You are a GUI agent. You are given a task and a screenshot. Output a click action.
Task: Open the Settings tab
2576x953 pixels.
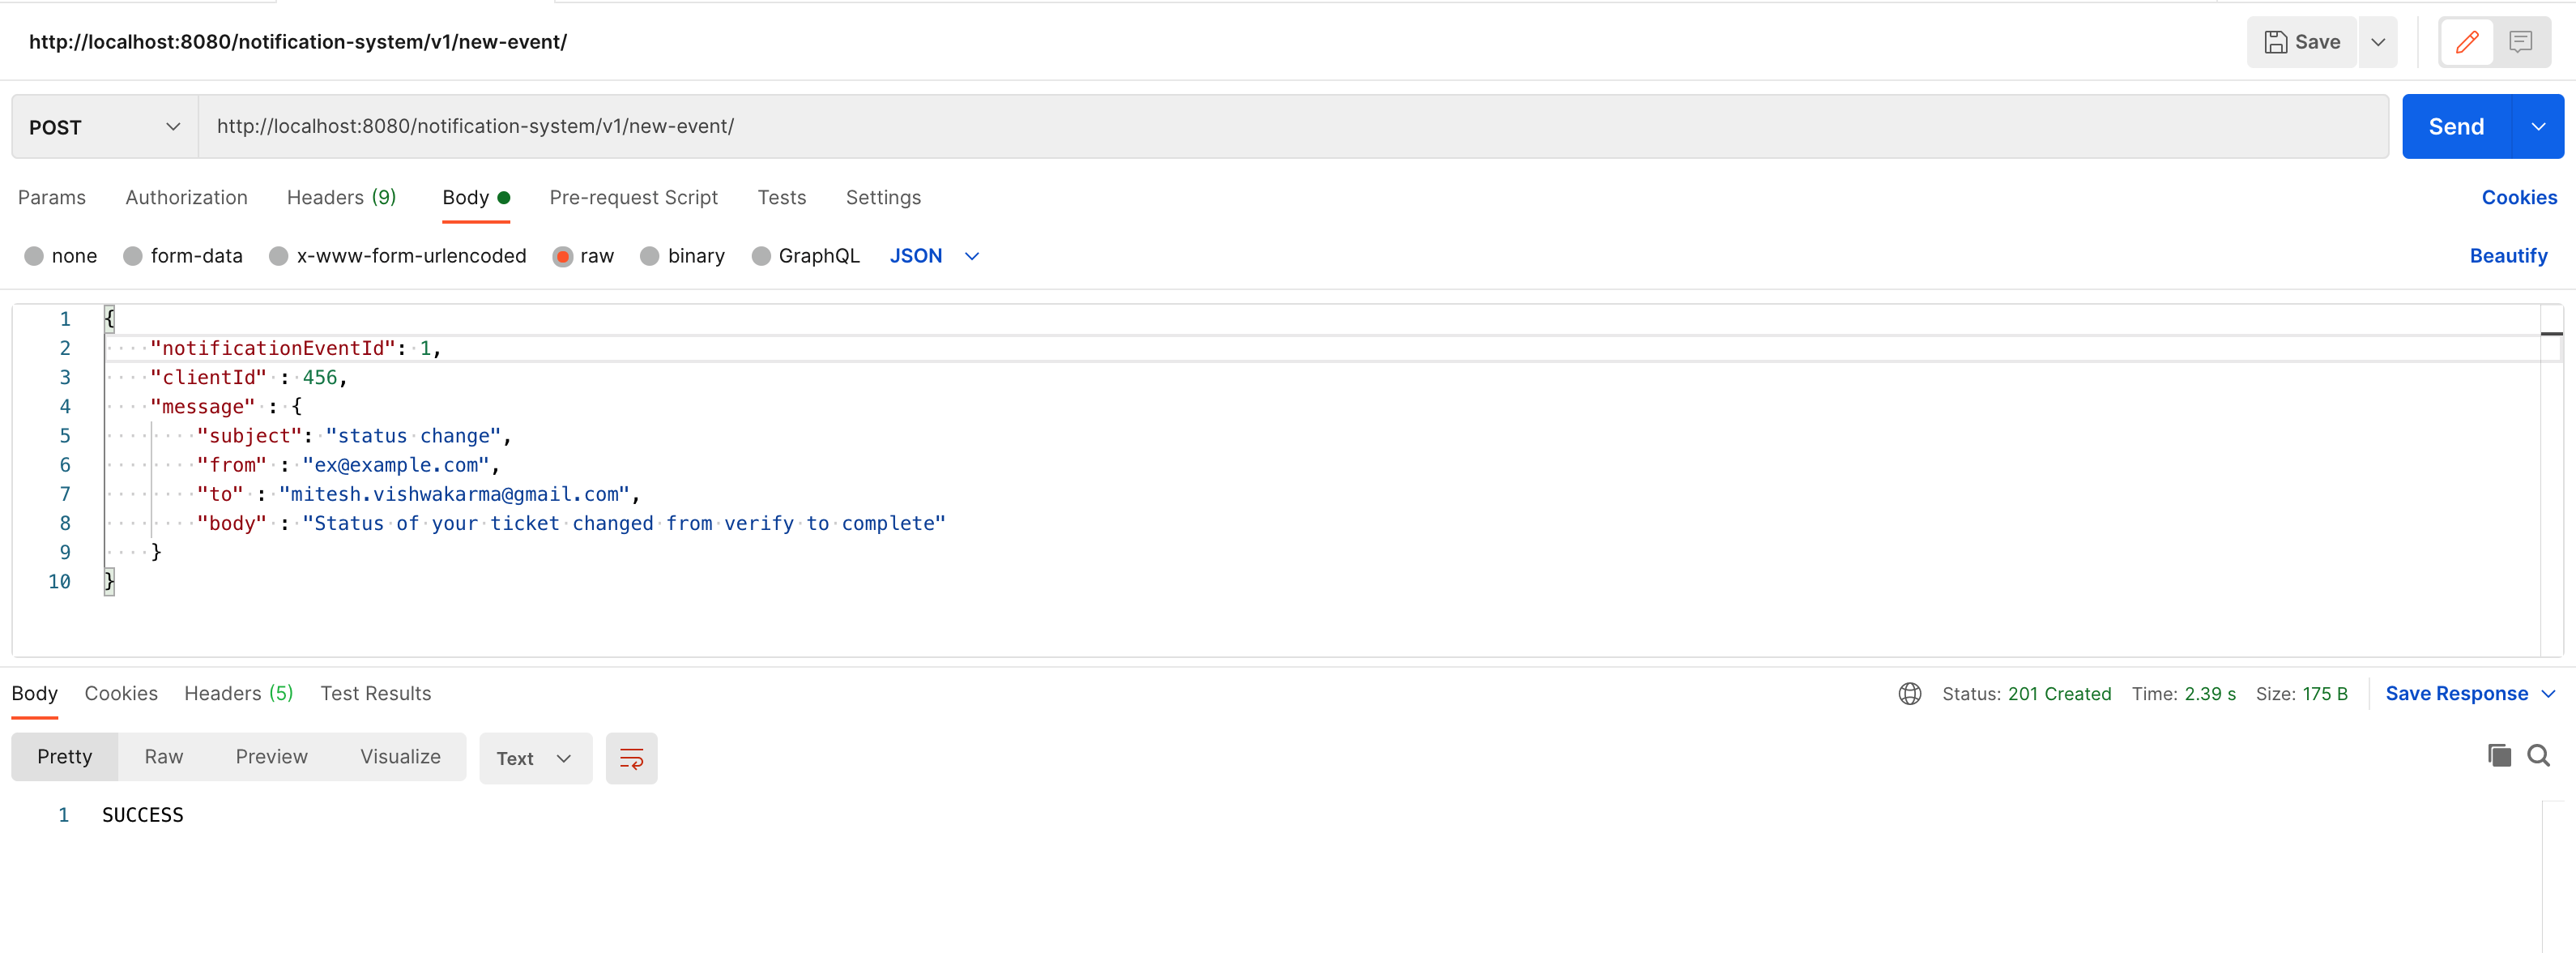[883, 198]
